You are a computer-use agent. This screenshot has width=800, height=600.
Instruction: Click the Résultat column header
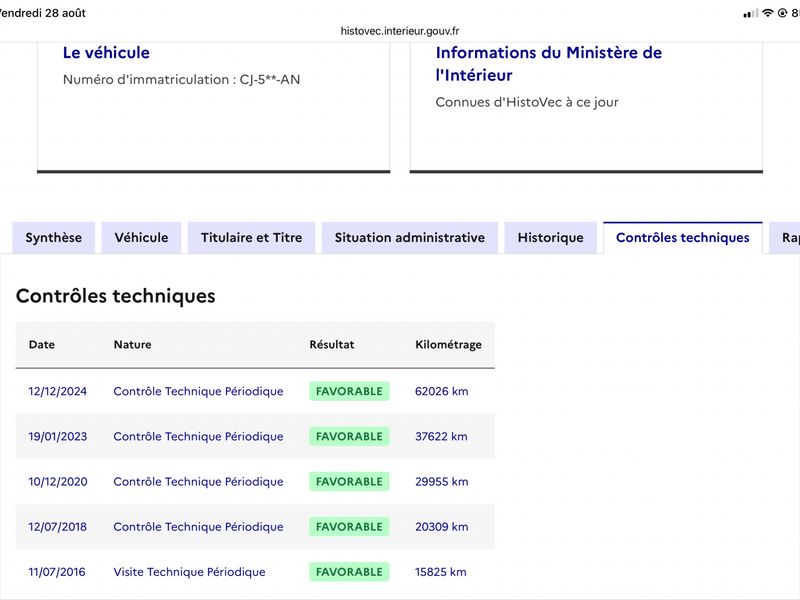pos(332,344)
